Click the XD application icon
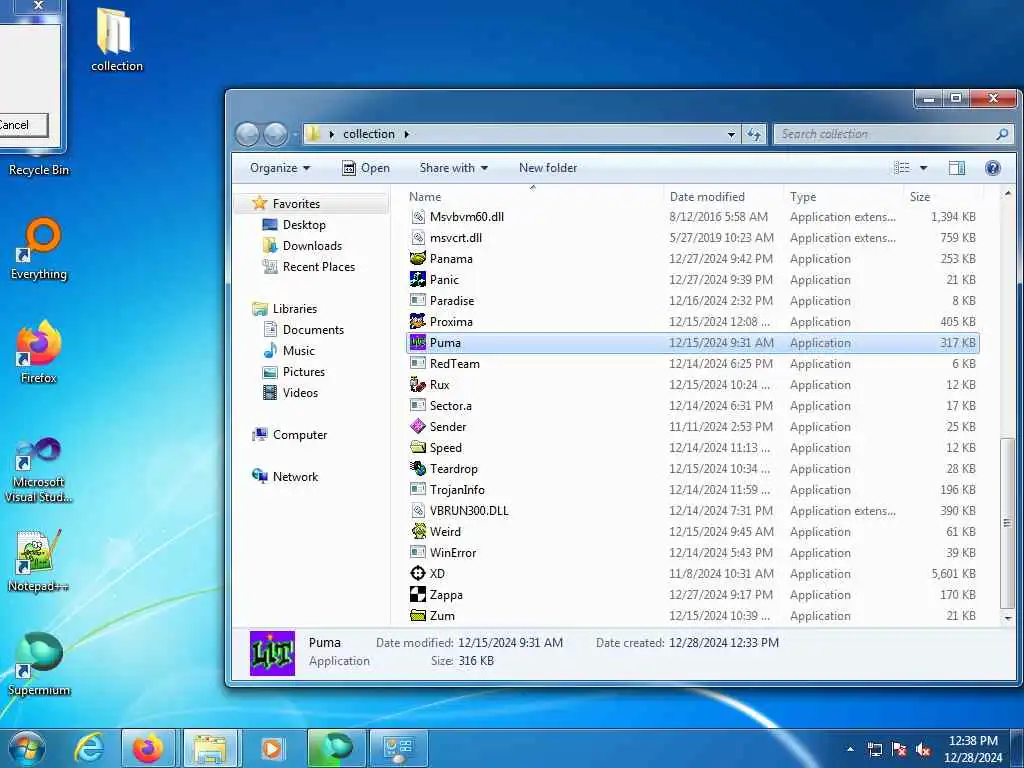 (417, 573)
